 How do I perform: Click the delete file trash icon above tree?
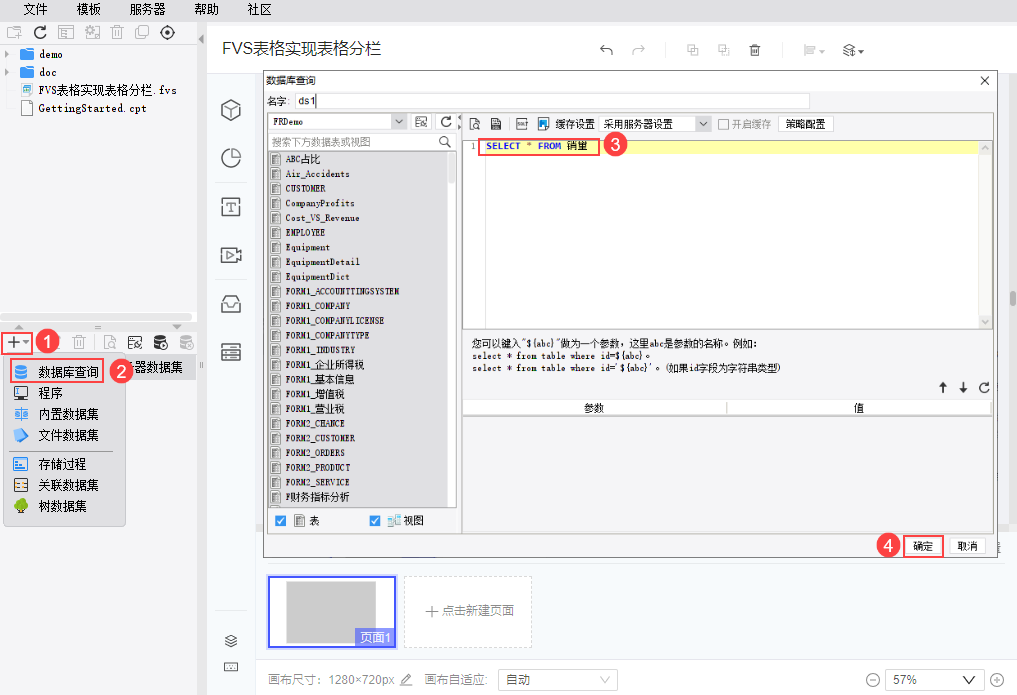(x=117, y=32)
